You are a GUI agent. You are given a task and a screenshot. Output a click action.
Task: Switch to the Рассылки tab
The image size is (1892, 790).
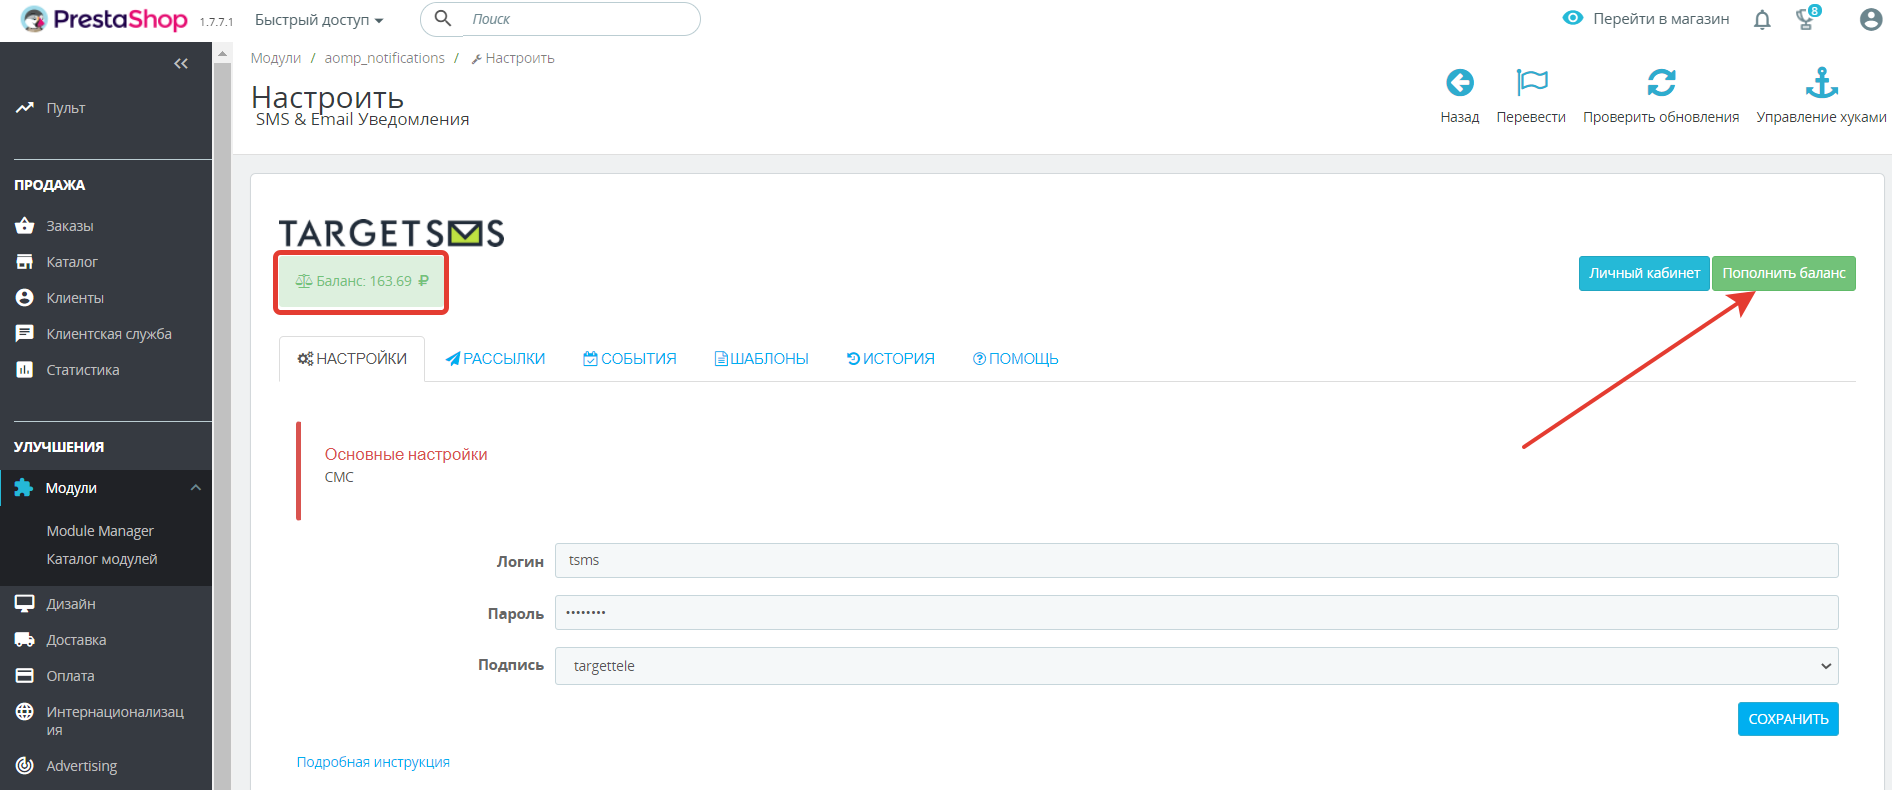tap(495, 359)
